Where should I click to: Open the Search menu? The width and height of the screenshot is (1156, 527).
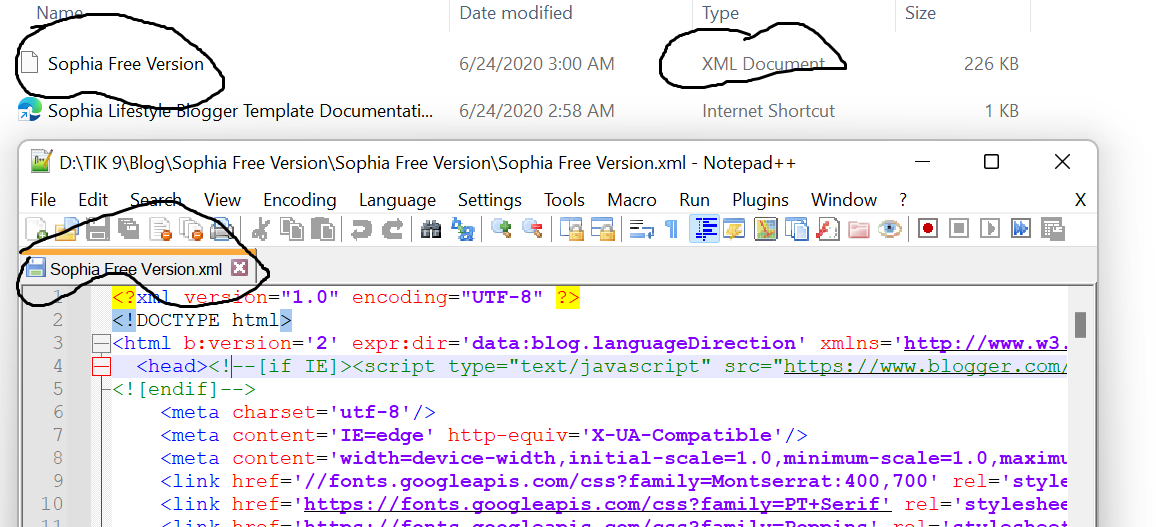click(x=156, y=200)
